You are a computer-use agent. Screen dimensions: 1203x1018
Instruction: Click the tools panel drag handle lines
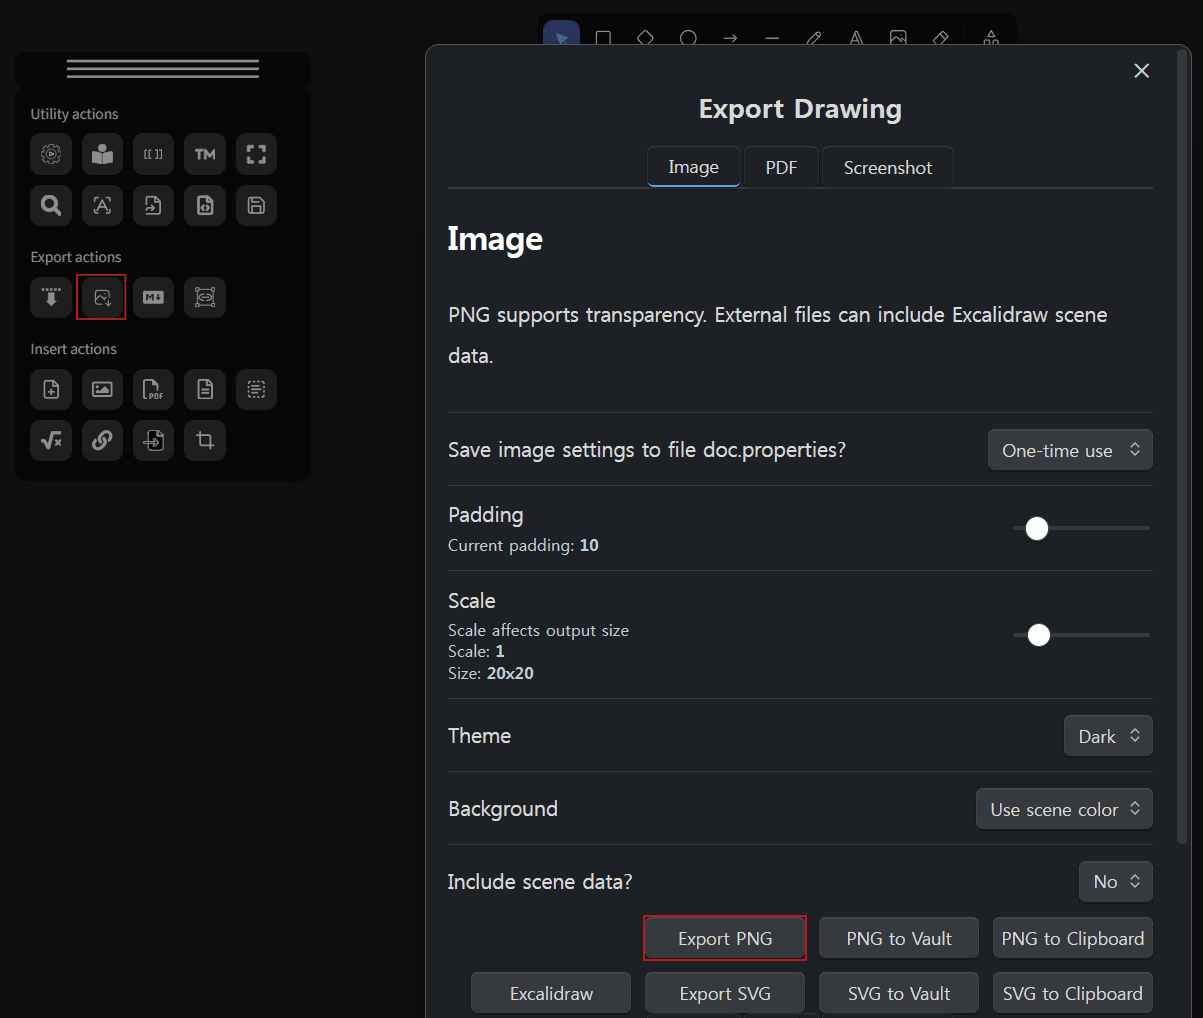point(163,69)
